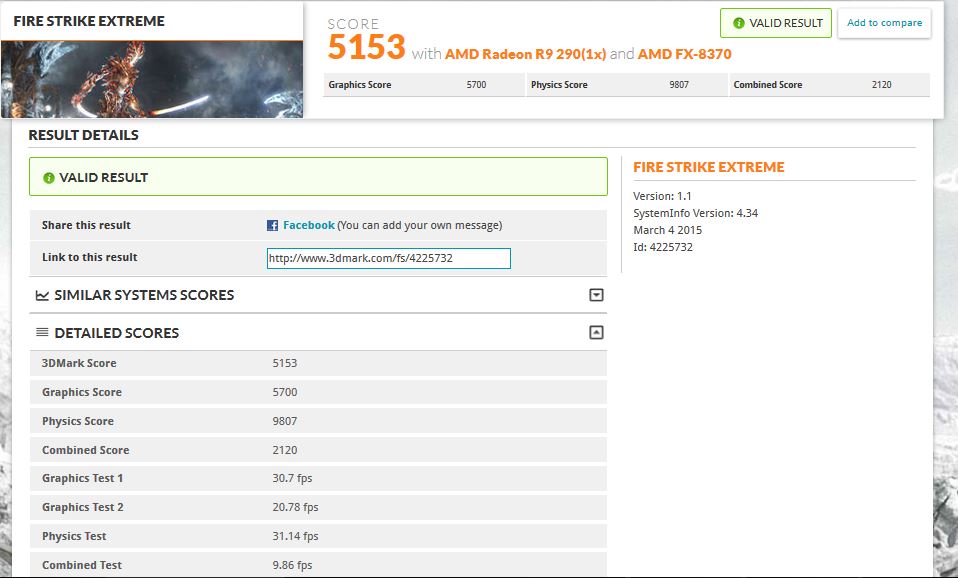Open the Facebook share link
The image size is (958, 578).
[x=309, y=225]
